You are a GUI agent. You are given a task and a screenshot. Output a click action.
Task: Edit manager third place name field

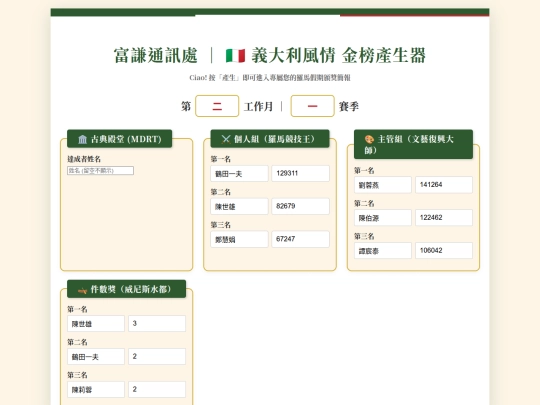pos(383,251)
